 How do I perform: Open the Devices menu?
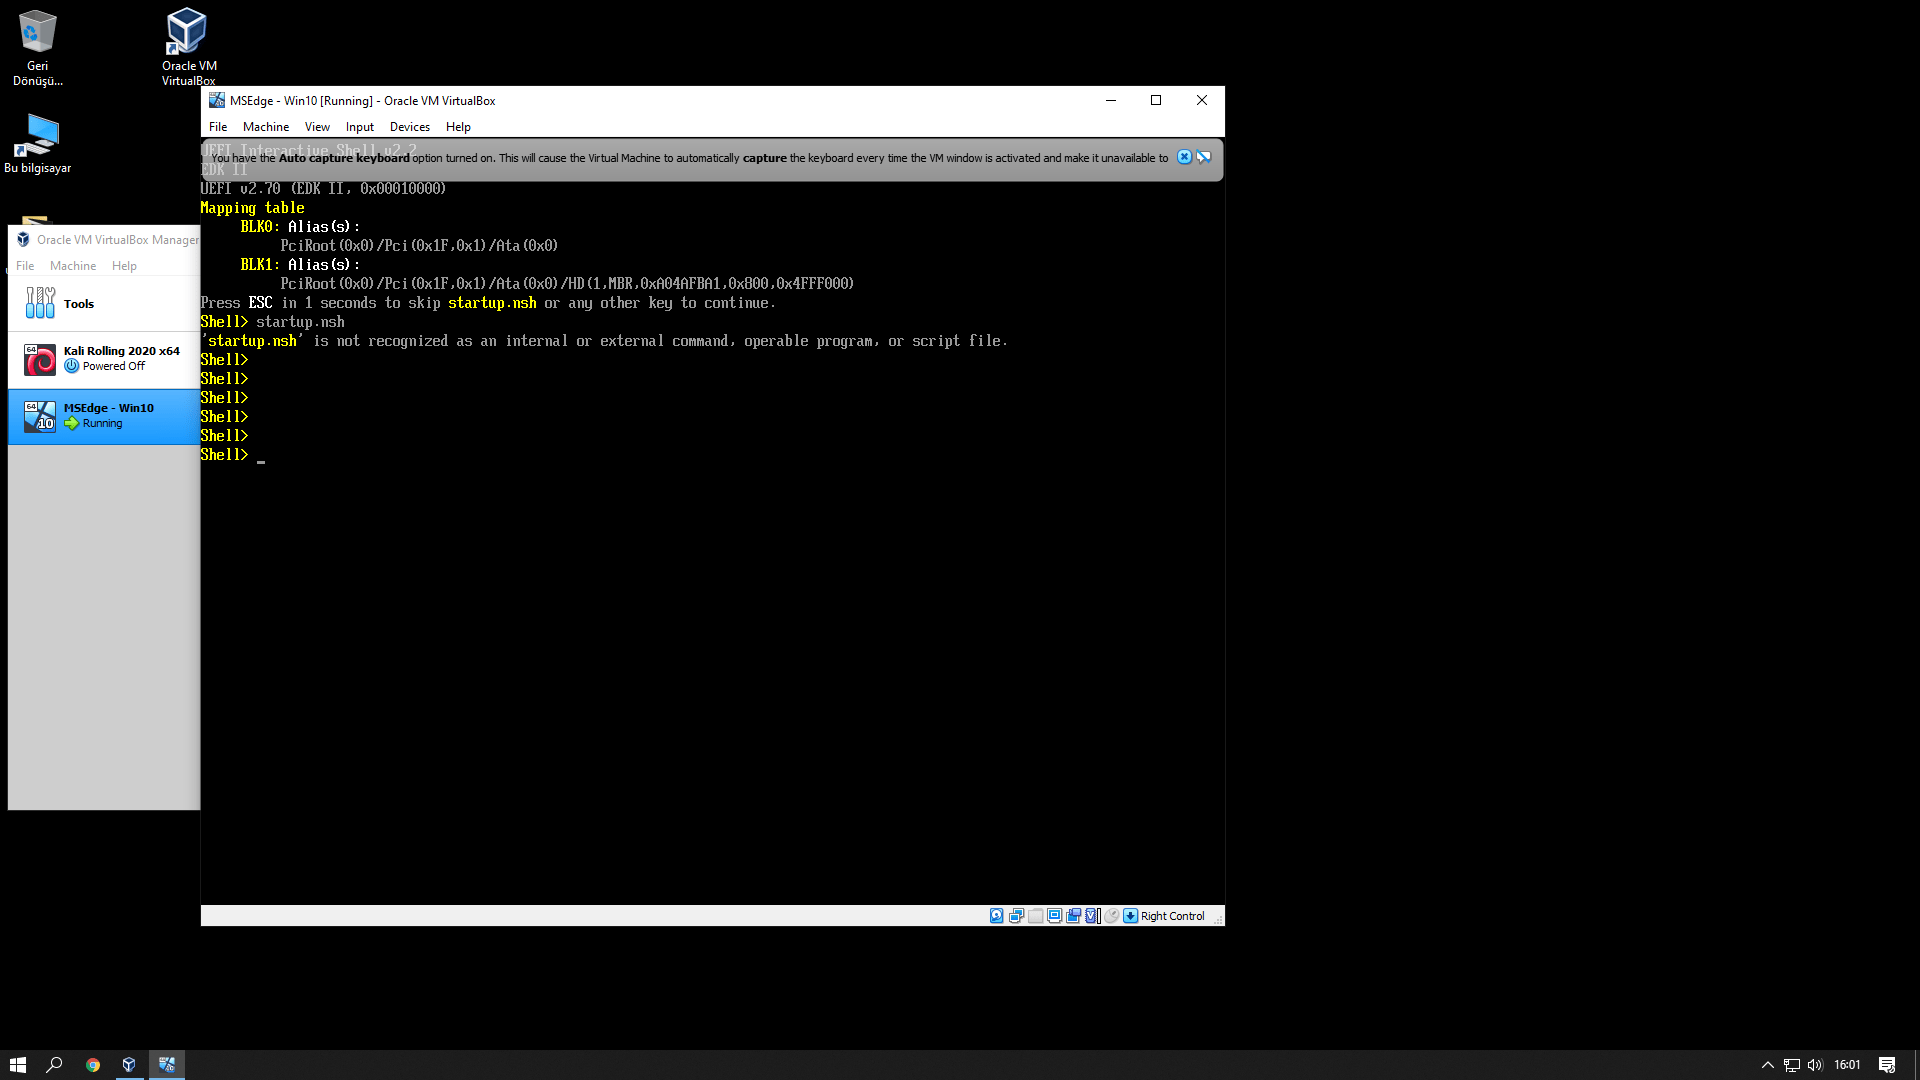[409, 127]
